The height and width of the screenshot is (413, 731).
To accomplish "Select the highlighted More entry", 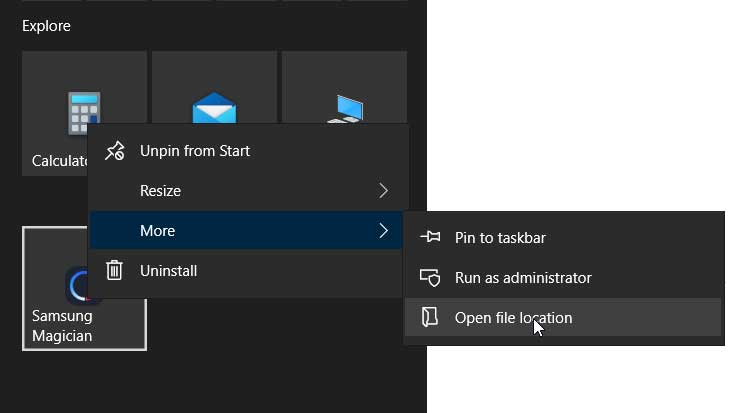I will tap(247, 230).
